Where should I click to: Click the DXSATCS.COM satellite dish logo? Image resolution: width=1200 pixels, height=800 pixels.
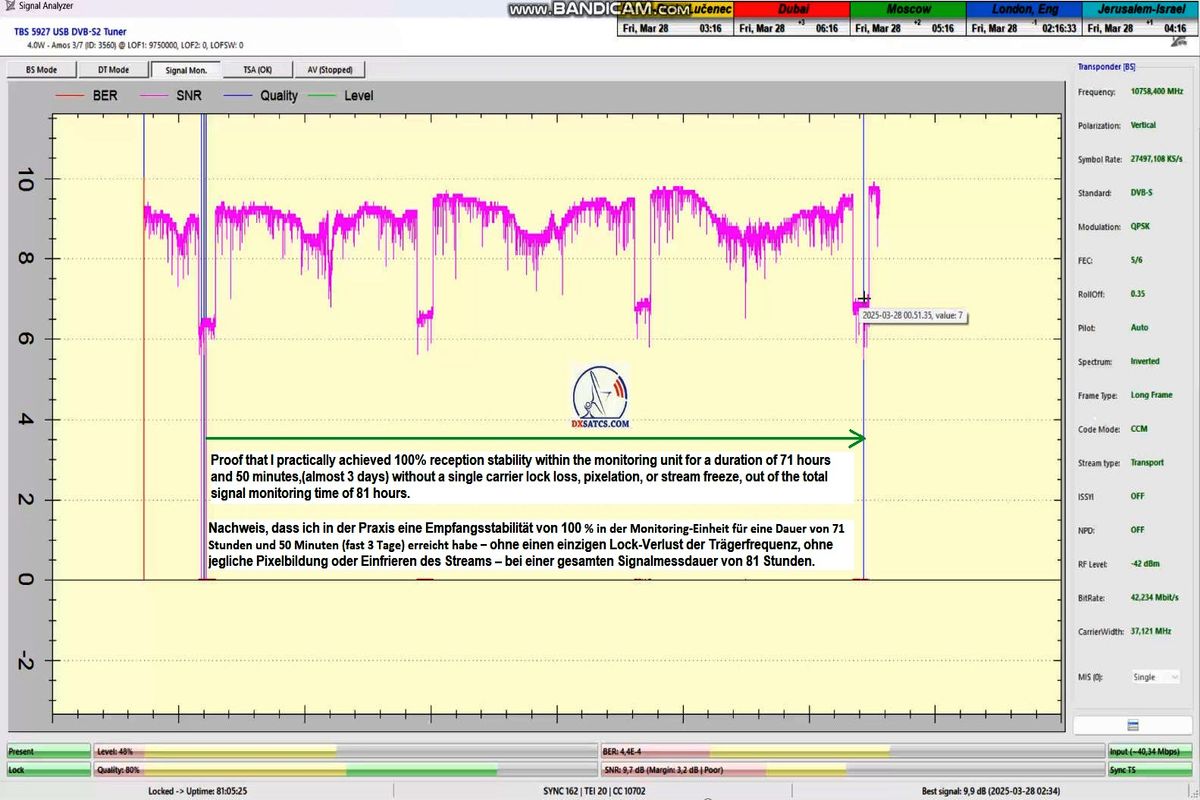[x=601, y=397]
